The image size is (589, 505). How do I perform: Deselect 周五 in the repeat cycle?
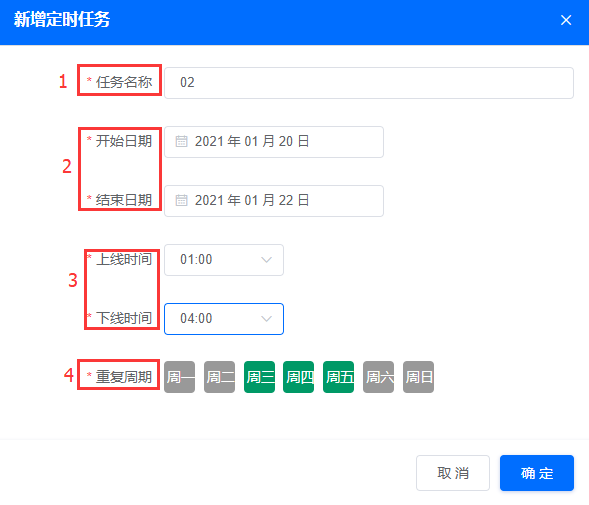pos(338,377)
